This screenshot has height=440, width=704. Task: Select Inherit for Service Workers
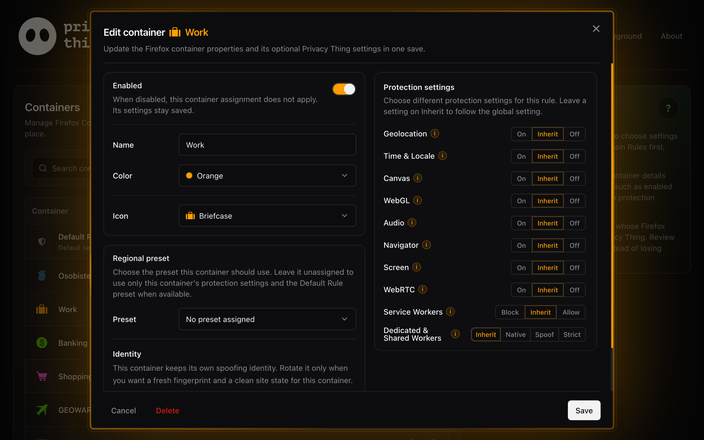541,312
